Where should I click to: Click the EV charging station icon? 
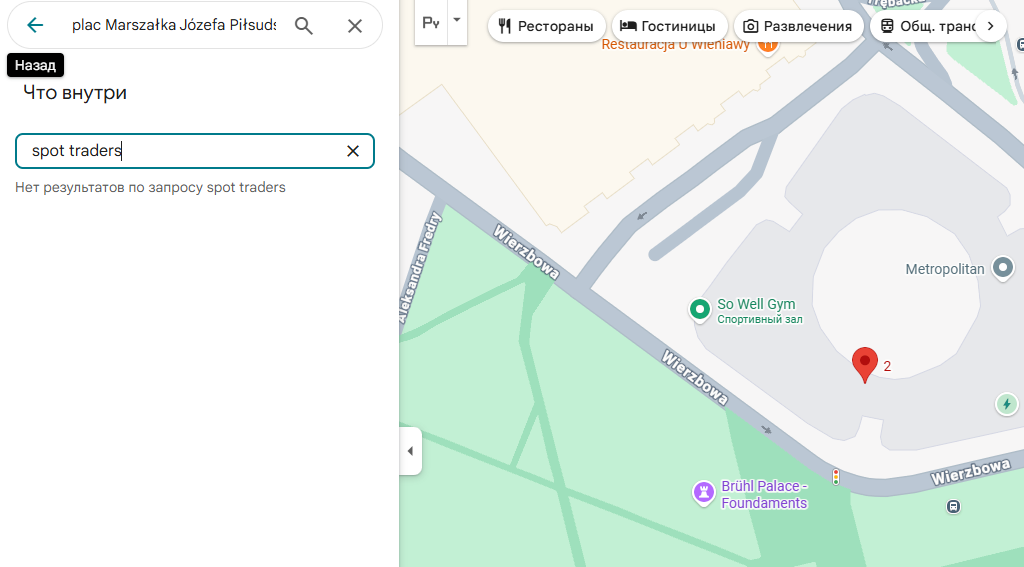pos(1007,404)
